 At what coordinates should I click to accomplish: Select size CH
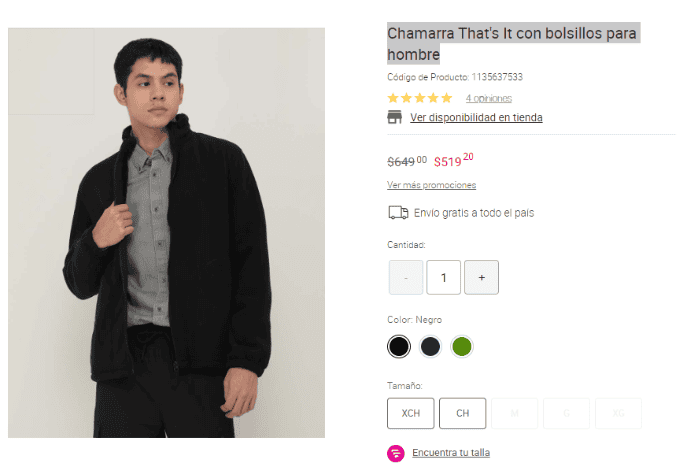(463, 413)
